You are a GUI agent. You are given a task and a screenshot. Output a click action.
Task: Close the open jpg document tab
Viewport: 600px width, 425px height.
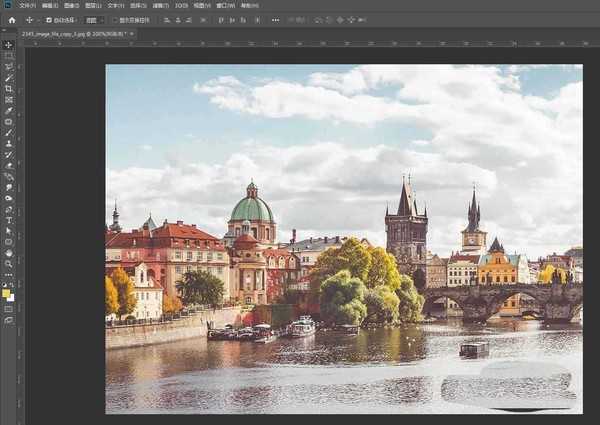click(132, 33)
